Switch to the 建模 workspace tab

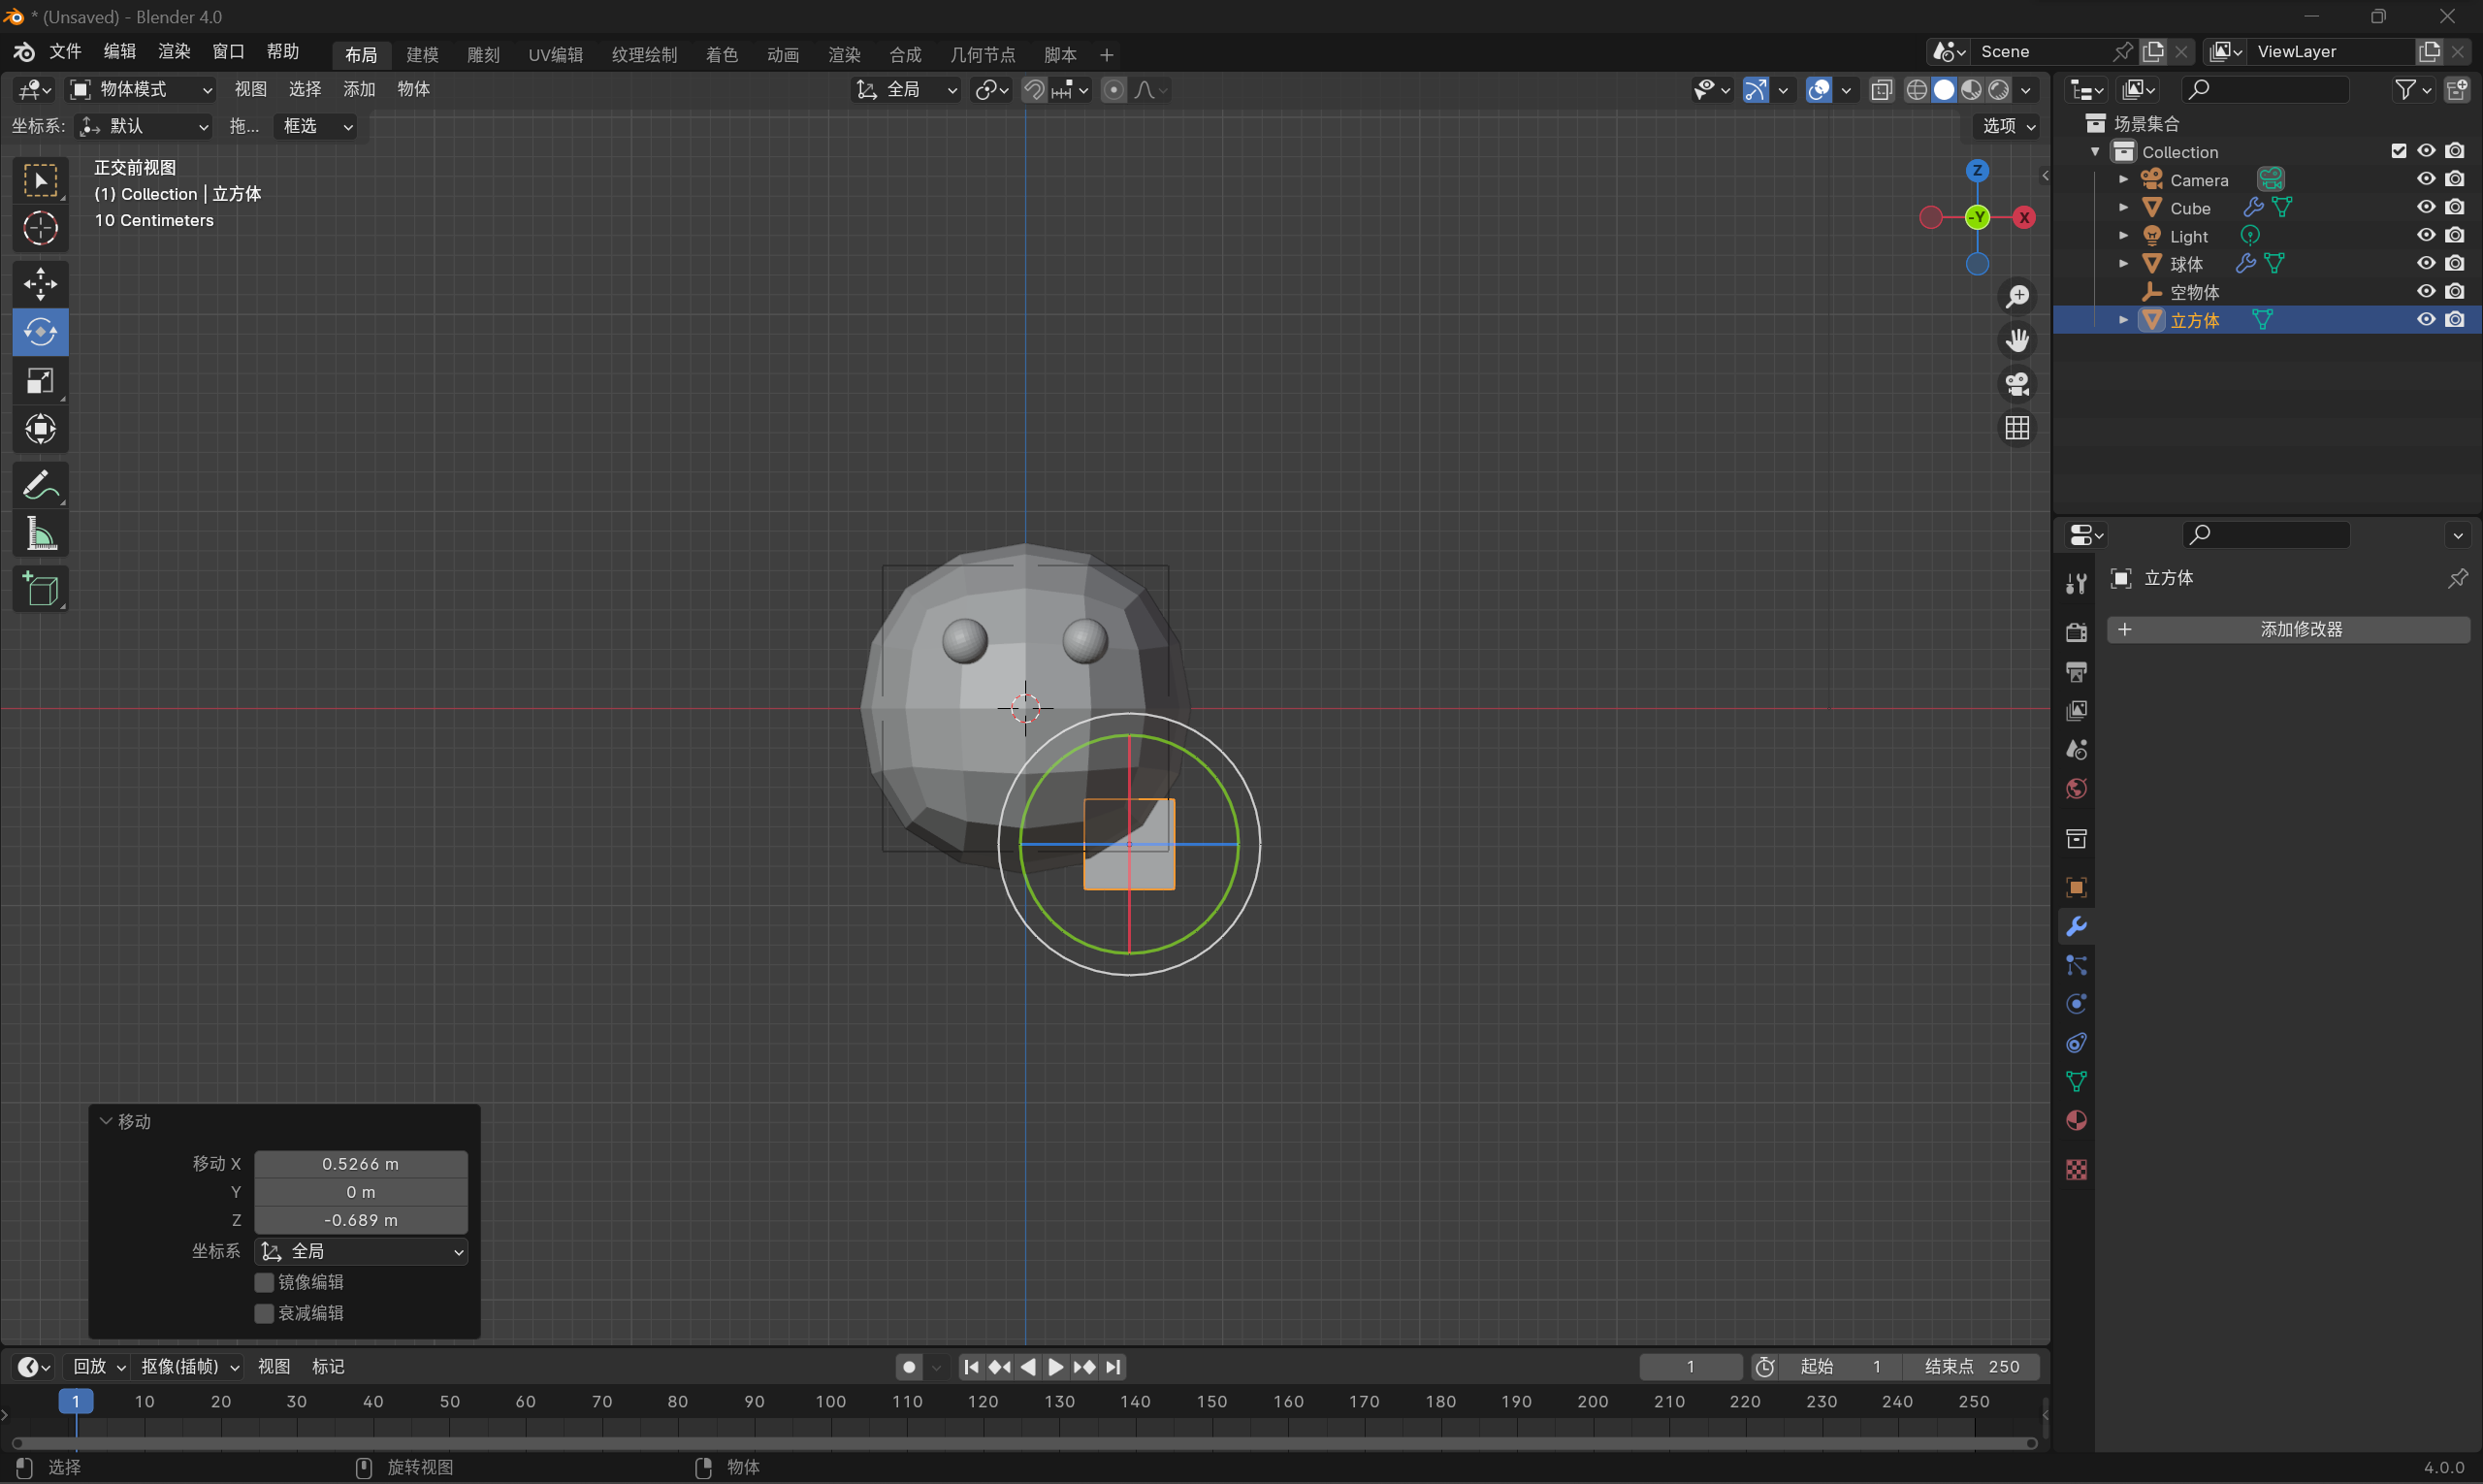[x=422, y=54]
